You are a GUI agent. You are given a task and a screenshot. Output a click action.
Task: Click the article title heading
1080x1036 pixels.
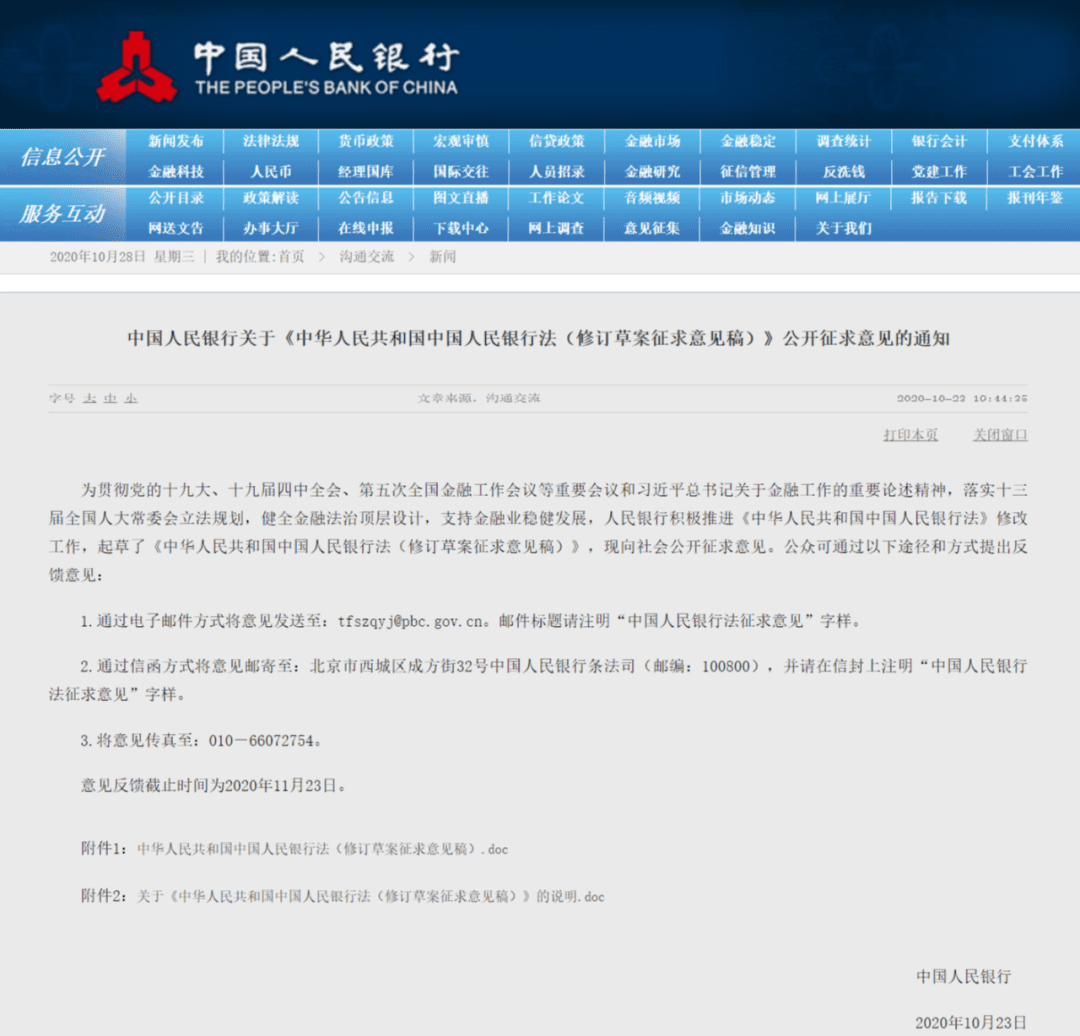539,338
